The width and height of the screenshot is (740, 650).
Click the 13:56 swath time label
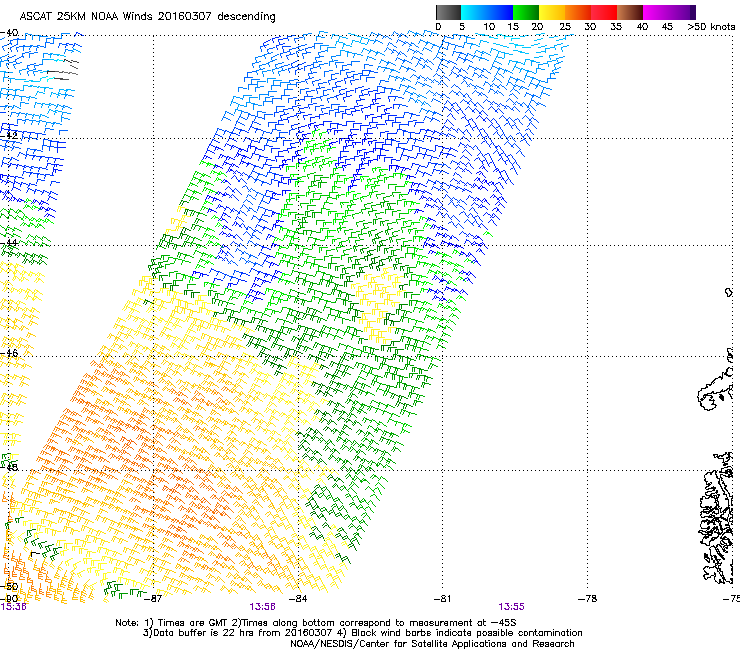262,607
